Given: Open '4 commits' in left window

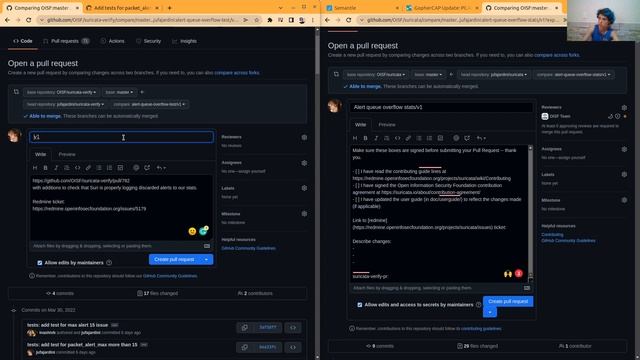Looking at the screenshot, I should [60, 293].
